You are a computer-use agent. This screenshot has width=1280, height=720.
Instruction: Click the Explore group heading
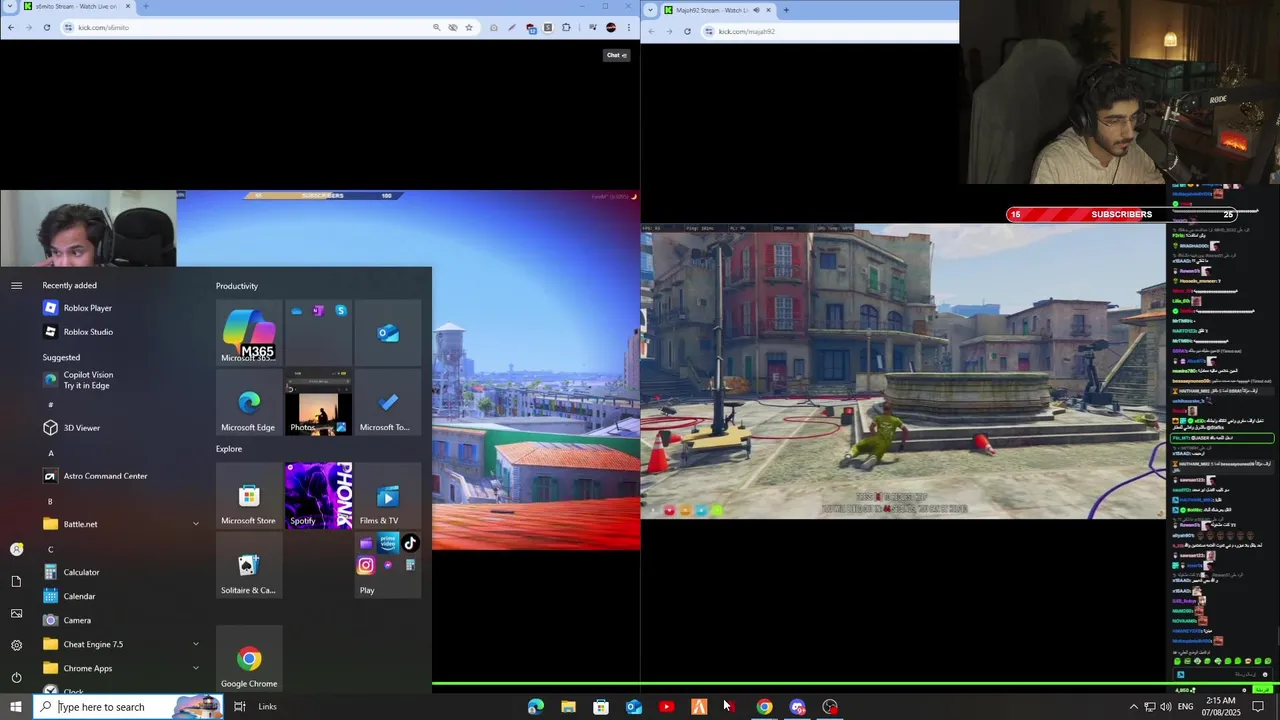[229, 449]
